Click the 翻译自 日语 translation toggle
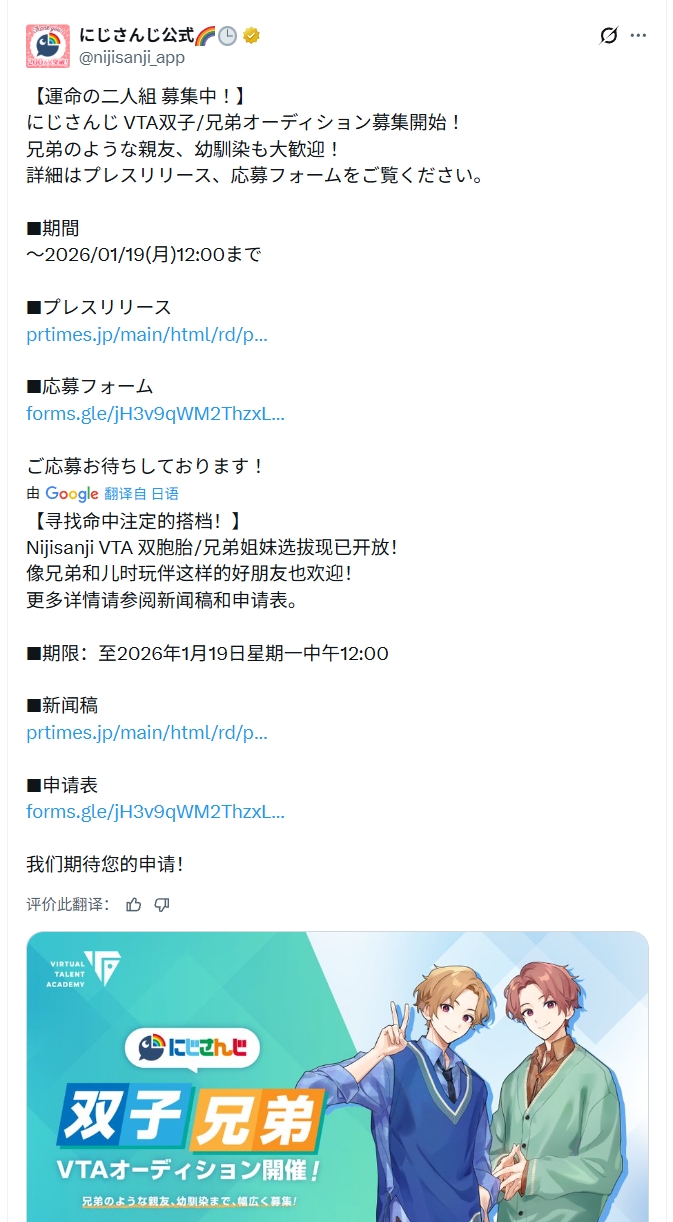Viewport: 673px width, 1222px height. coord(141,494)
